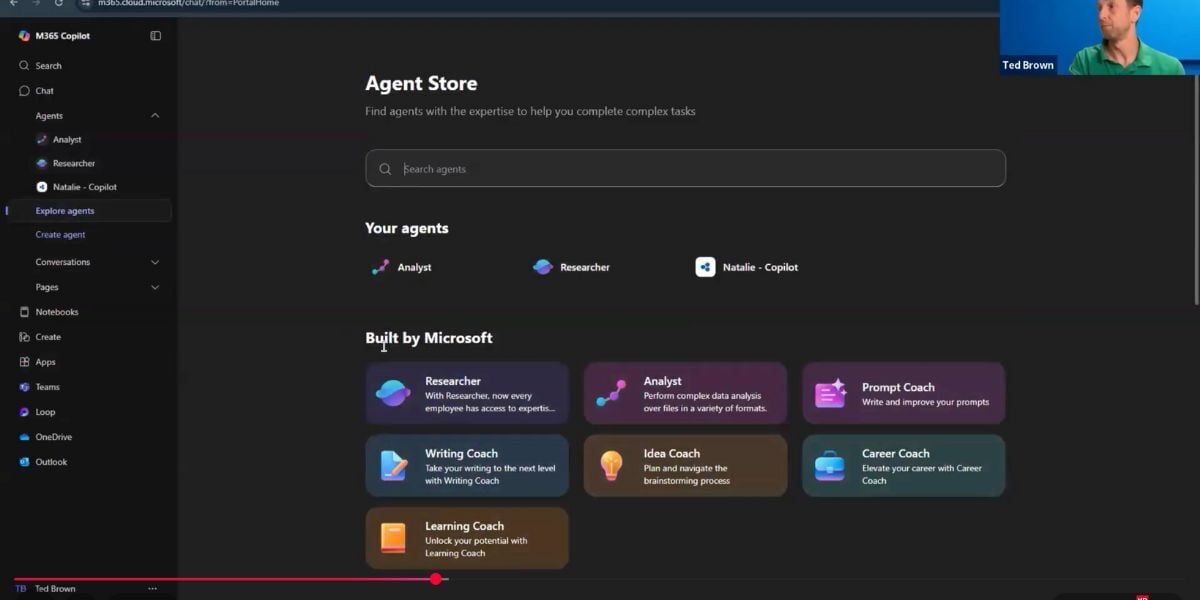This screenshot has height=600, width=1200.
Task: Collapse the Agents section chevron
Action: 155,116
